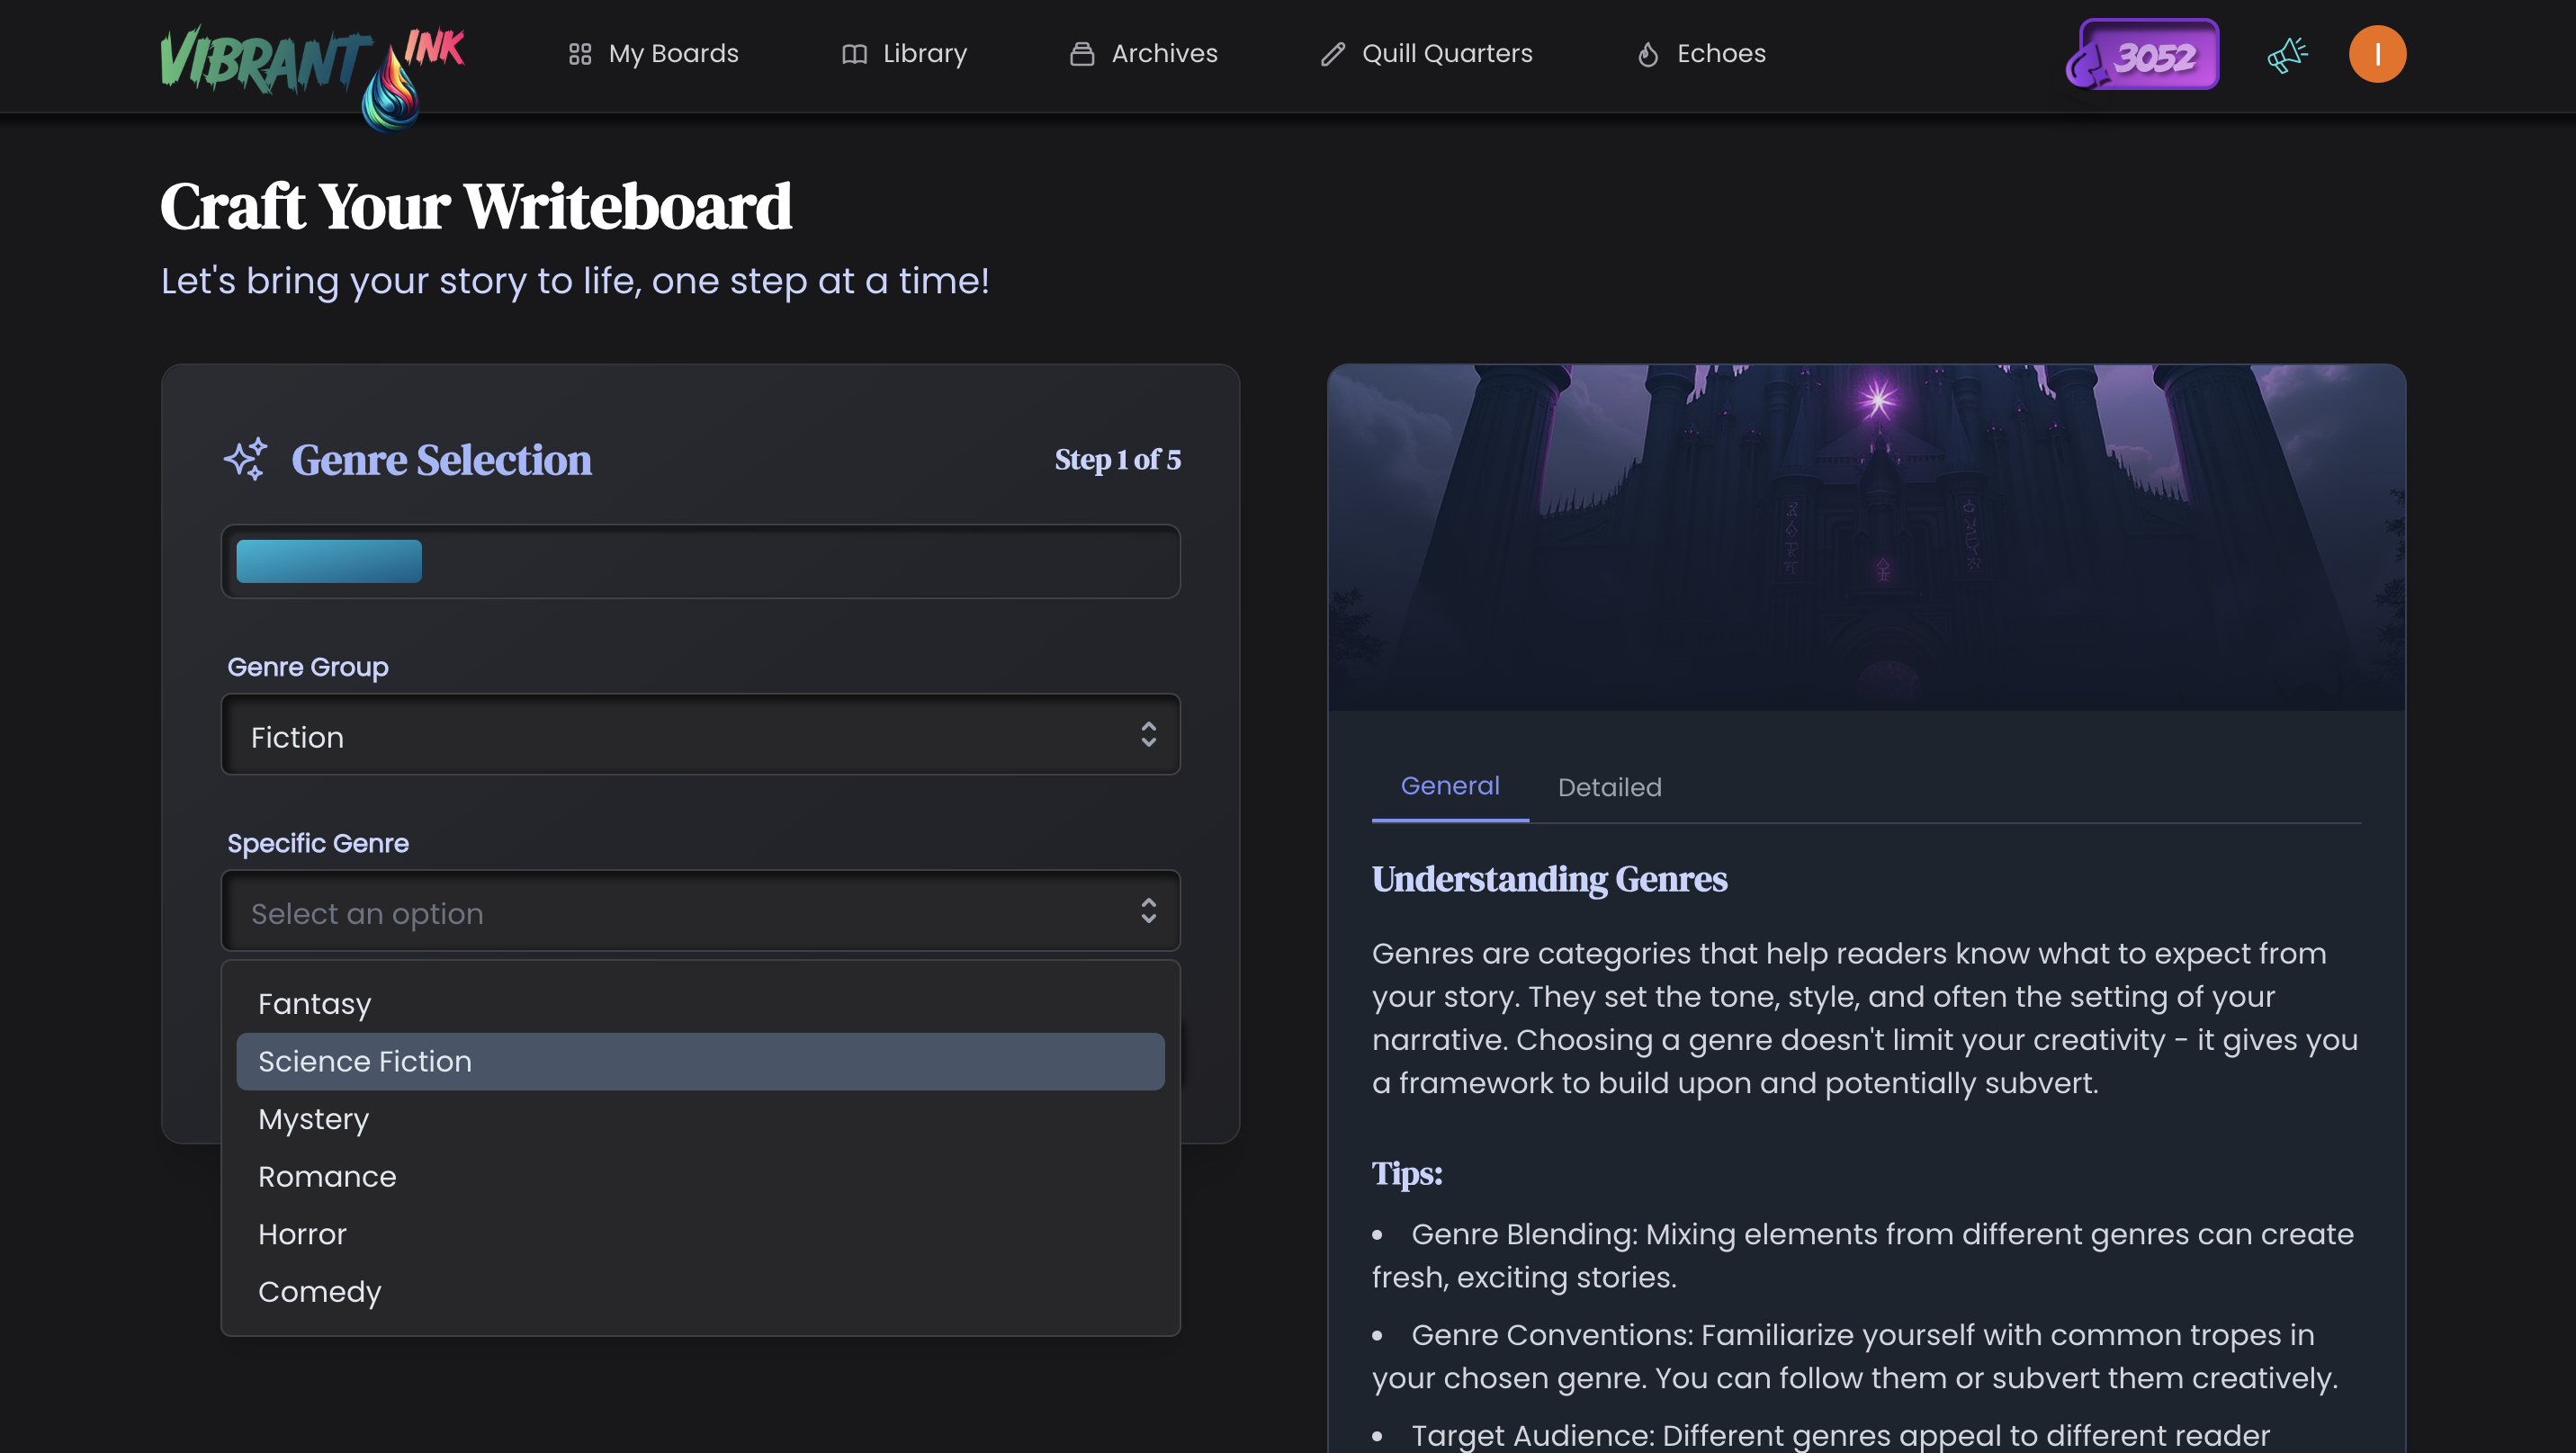Click the Archives box icon
This screenshot has height=1453, width=2576.
(x=1082, y=54)
